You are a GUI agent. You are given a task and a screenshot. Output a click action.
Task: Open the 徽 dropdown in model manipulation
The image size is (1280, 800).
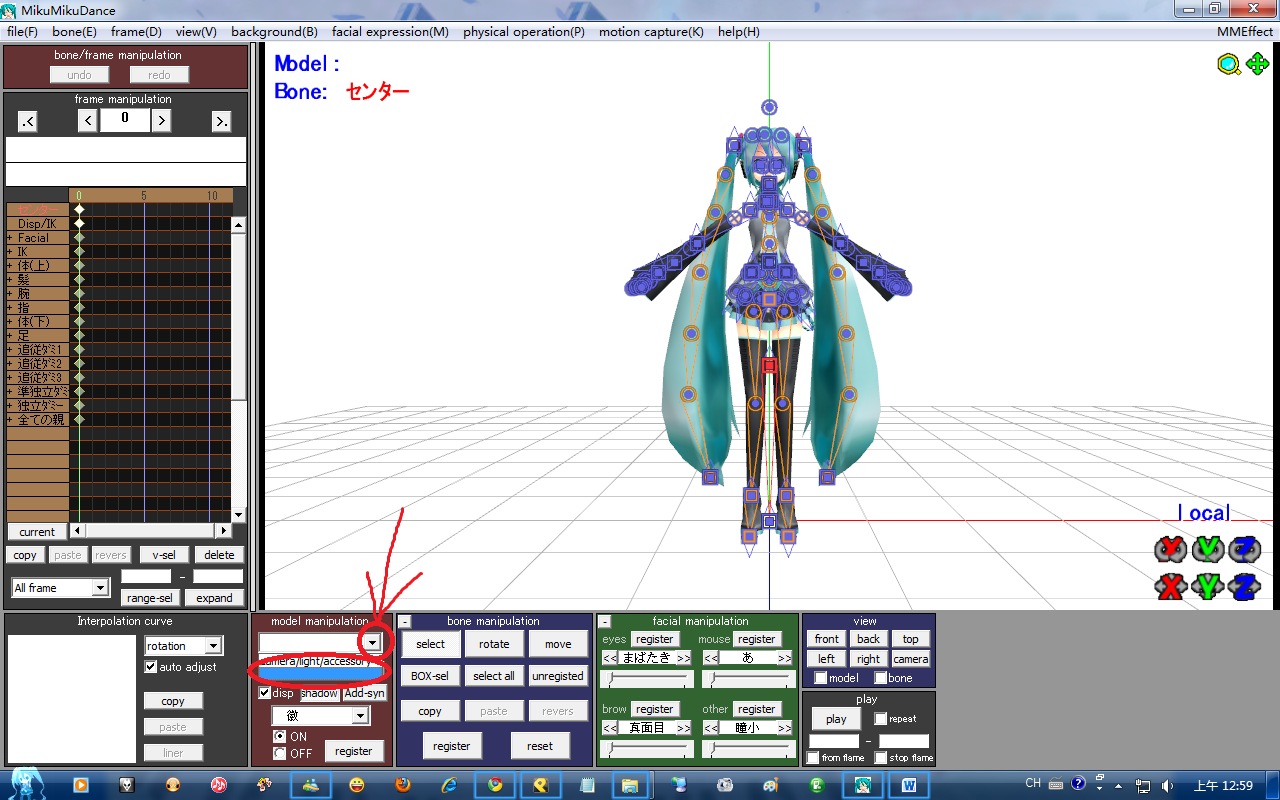point(360,716)
